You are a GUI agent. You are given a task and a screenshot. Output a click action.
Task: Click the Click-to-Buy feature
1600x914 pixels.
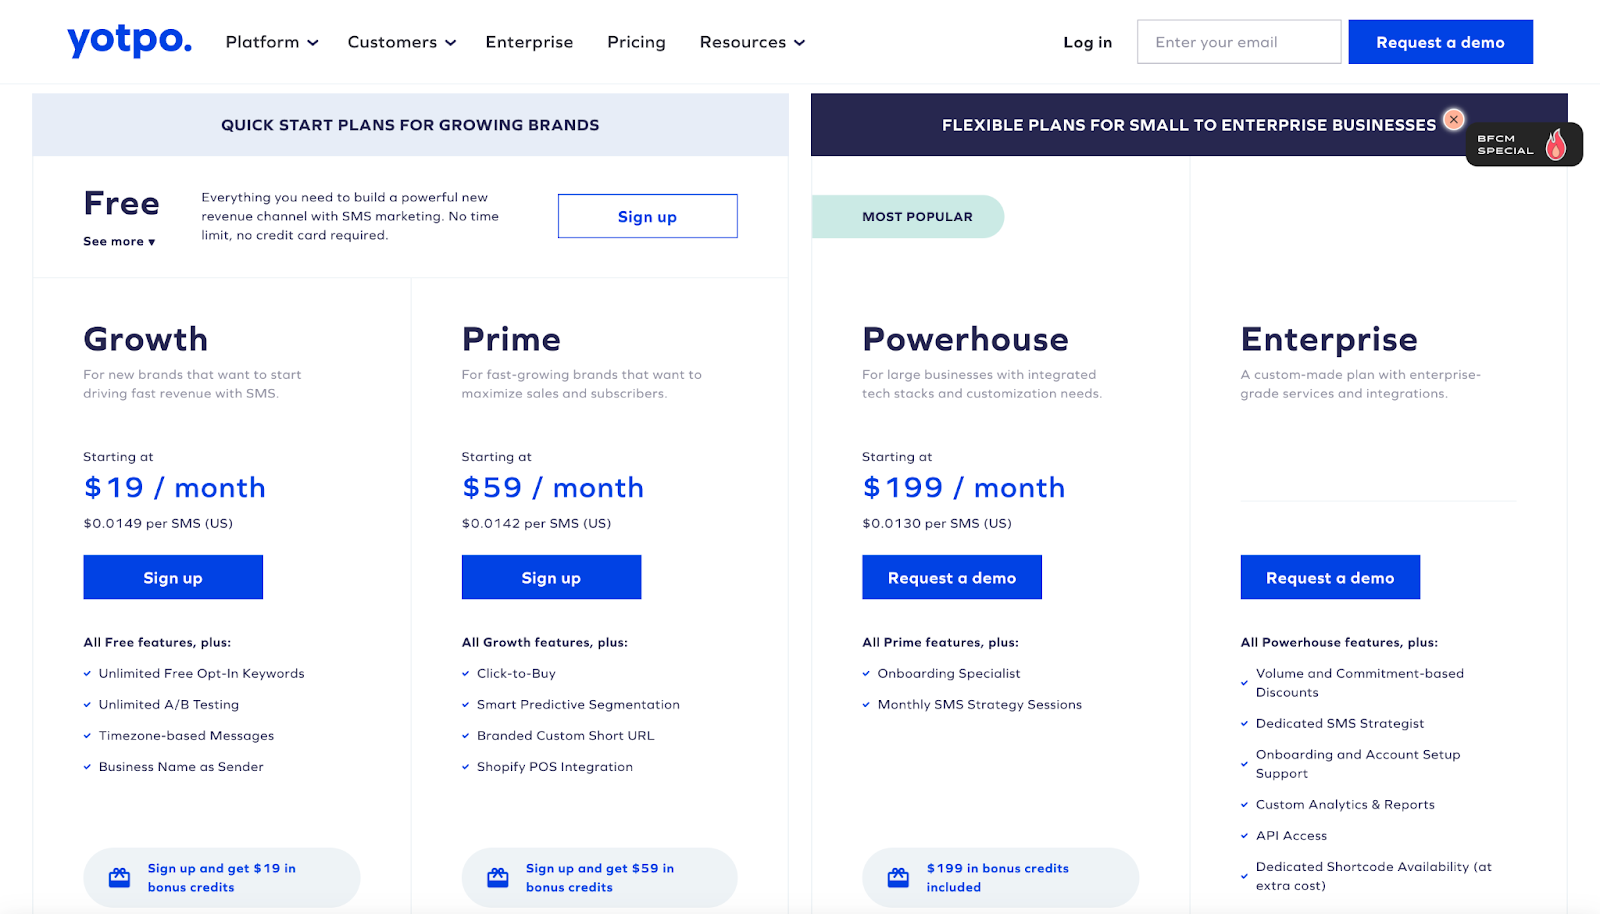516,673
